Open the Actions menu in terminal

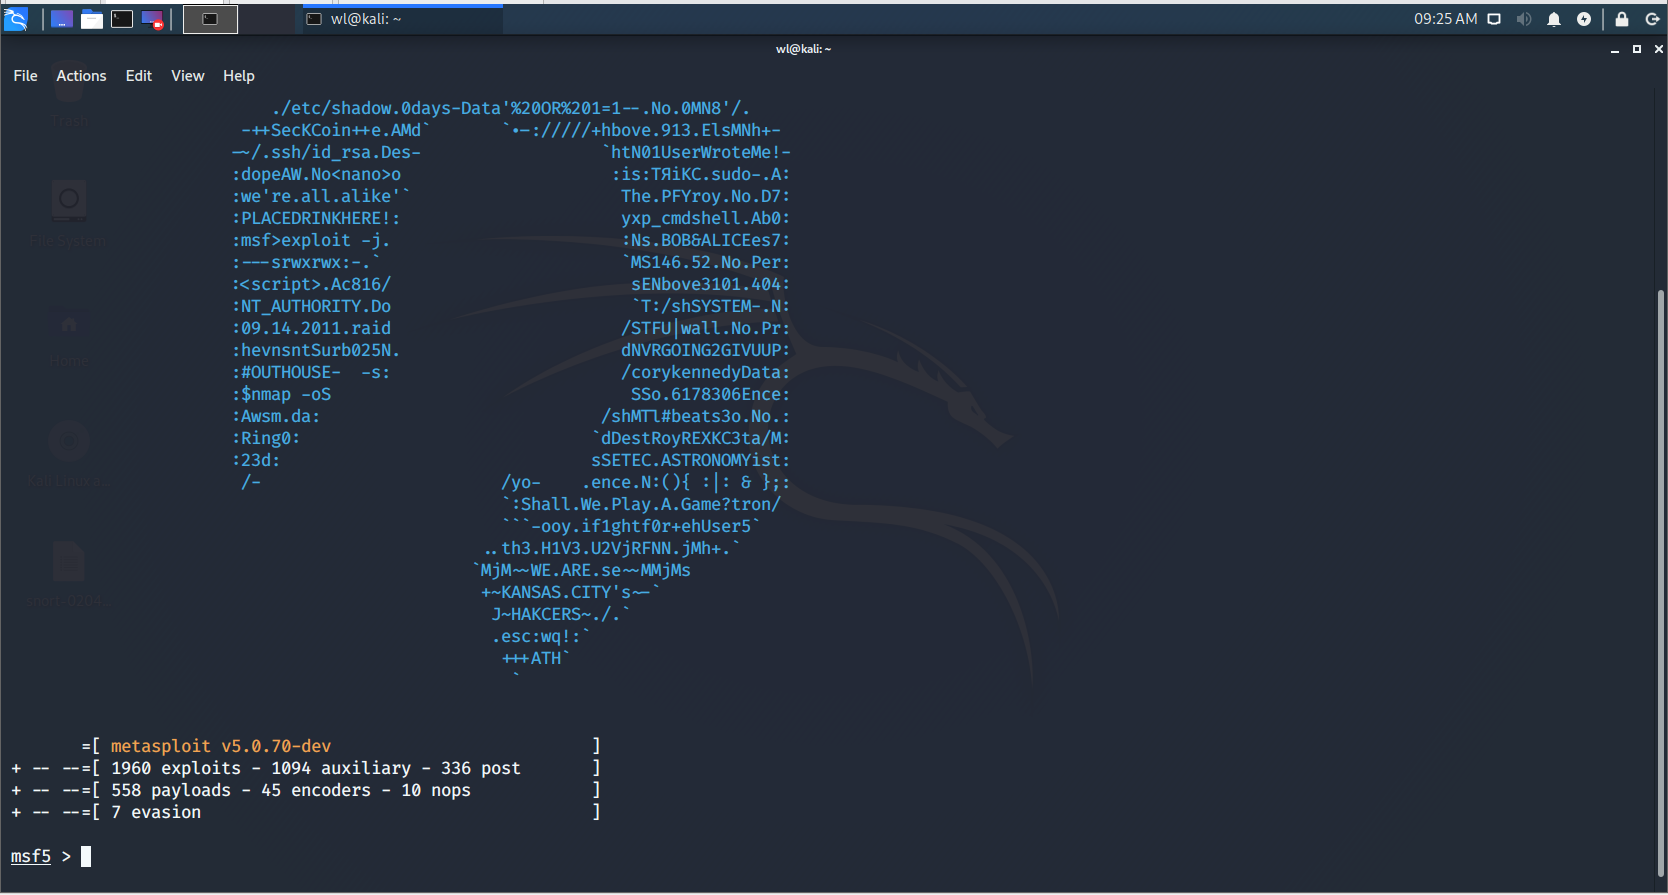click(x=81, y=76)
